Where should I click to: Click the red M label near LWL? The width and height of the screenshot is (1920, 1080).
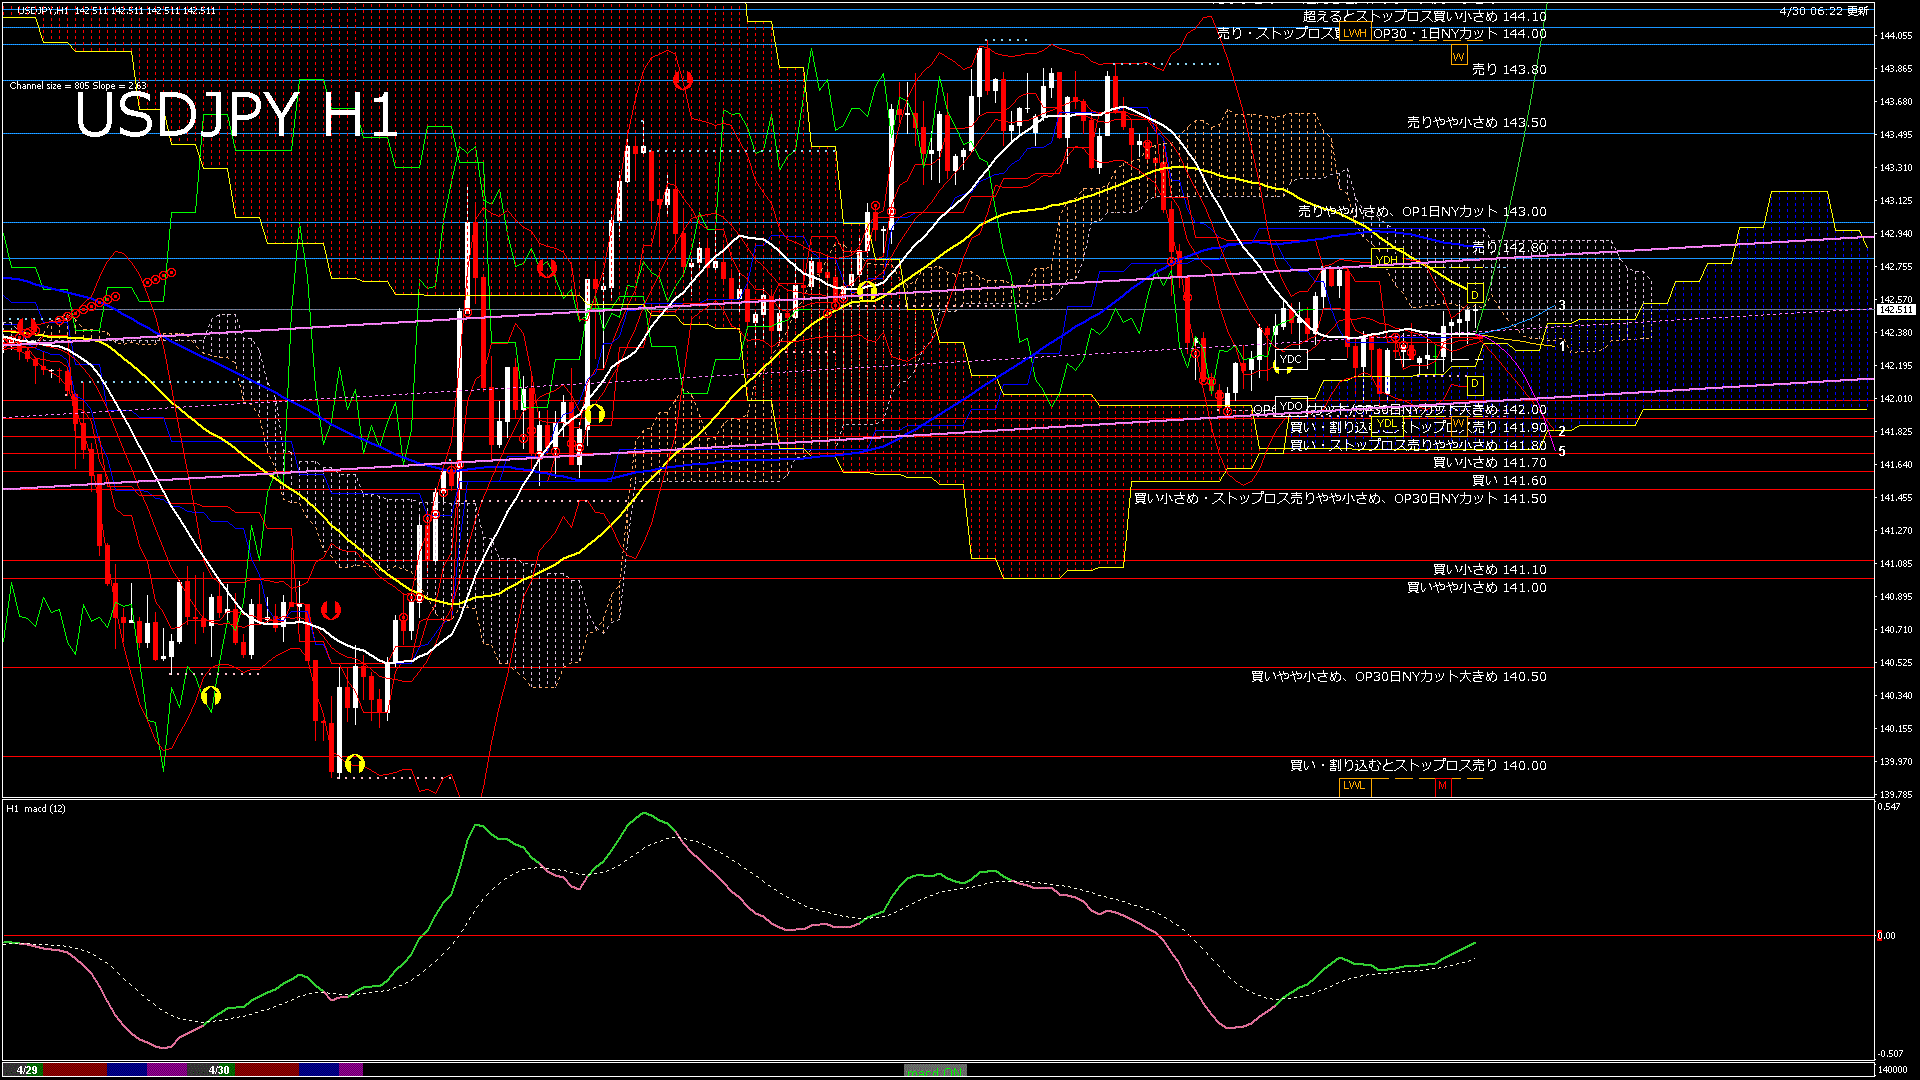click(1442, 786)
